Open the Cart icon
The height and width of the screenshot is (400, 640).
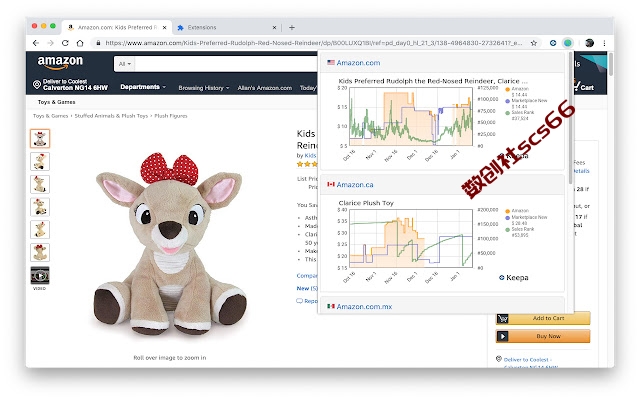(583, 85)
